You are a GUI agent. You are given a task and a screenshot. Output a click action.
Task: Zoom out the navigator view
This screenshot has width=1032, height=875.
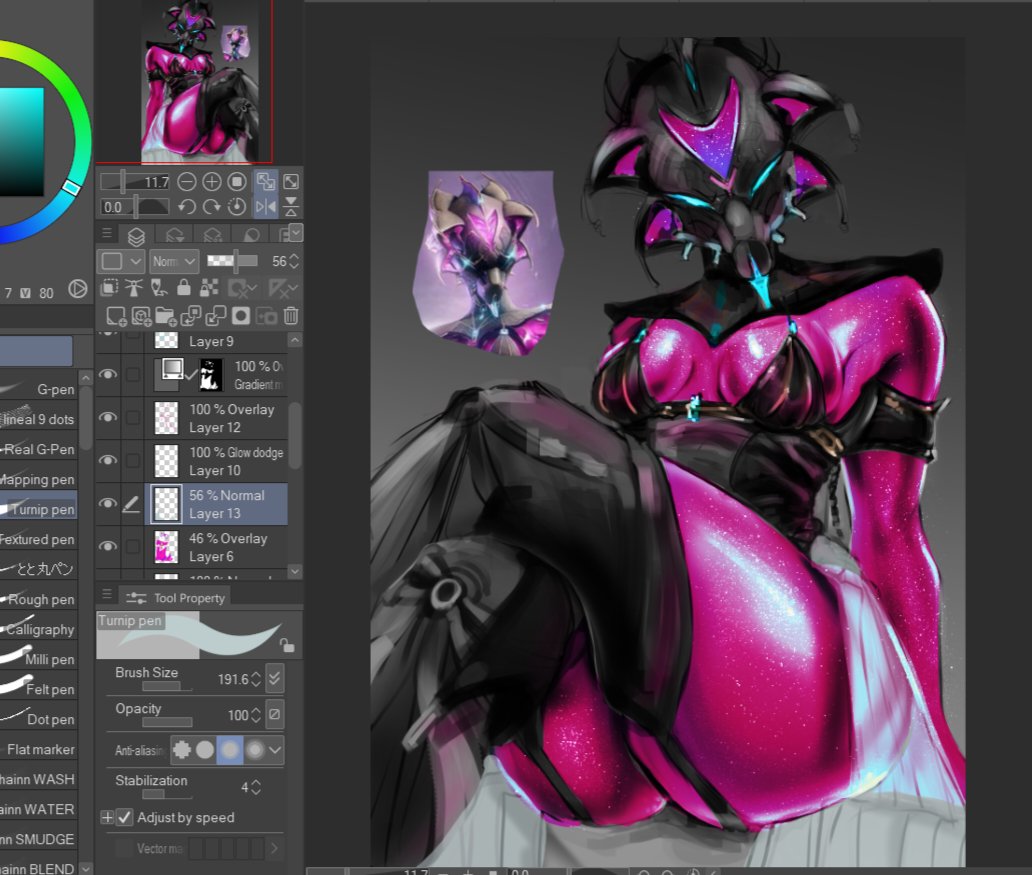(186, 182)
